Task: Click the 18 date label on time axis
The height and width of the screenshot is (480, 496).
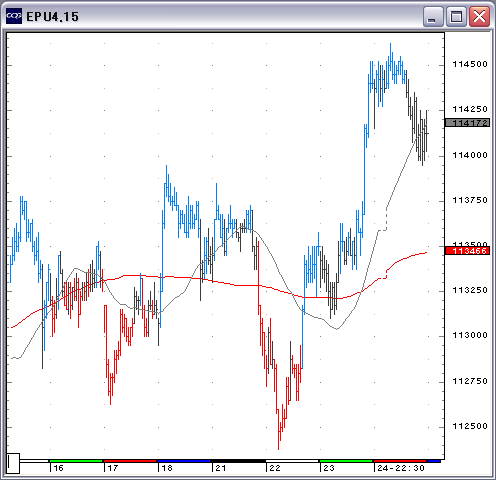Action: tap(167, 468)
